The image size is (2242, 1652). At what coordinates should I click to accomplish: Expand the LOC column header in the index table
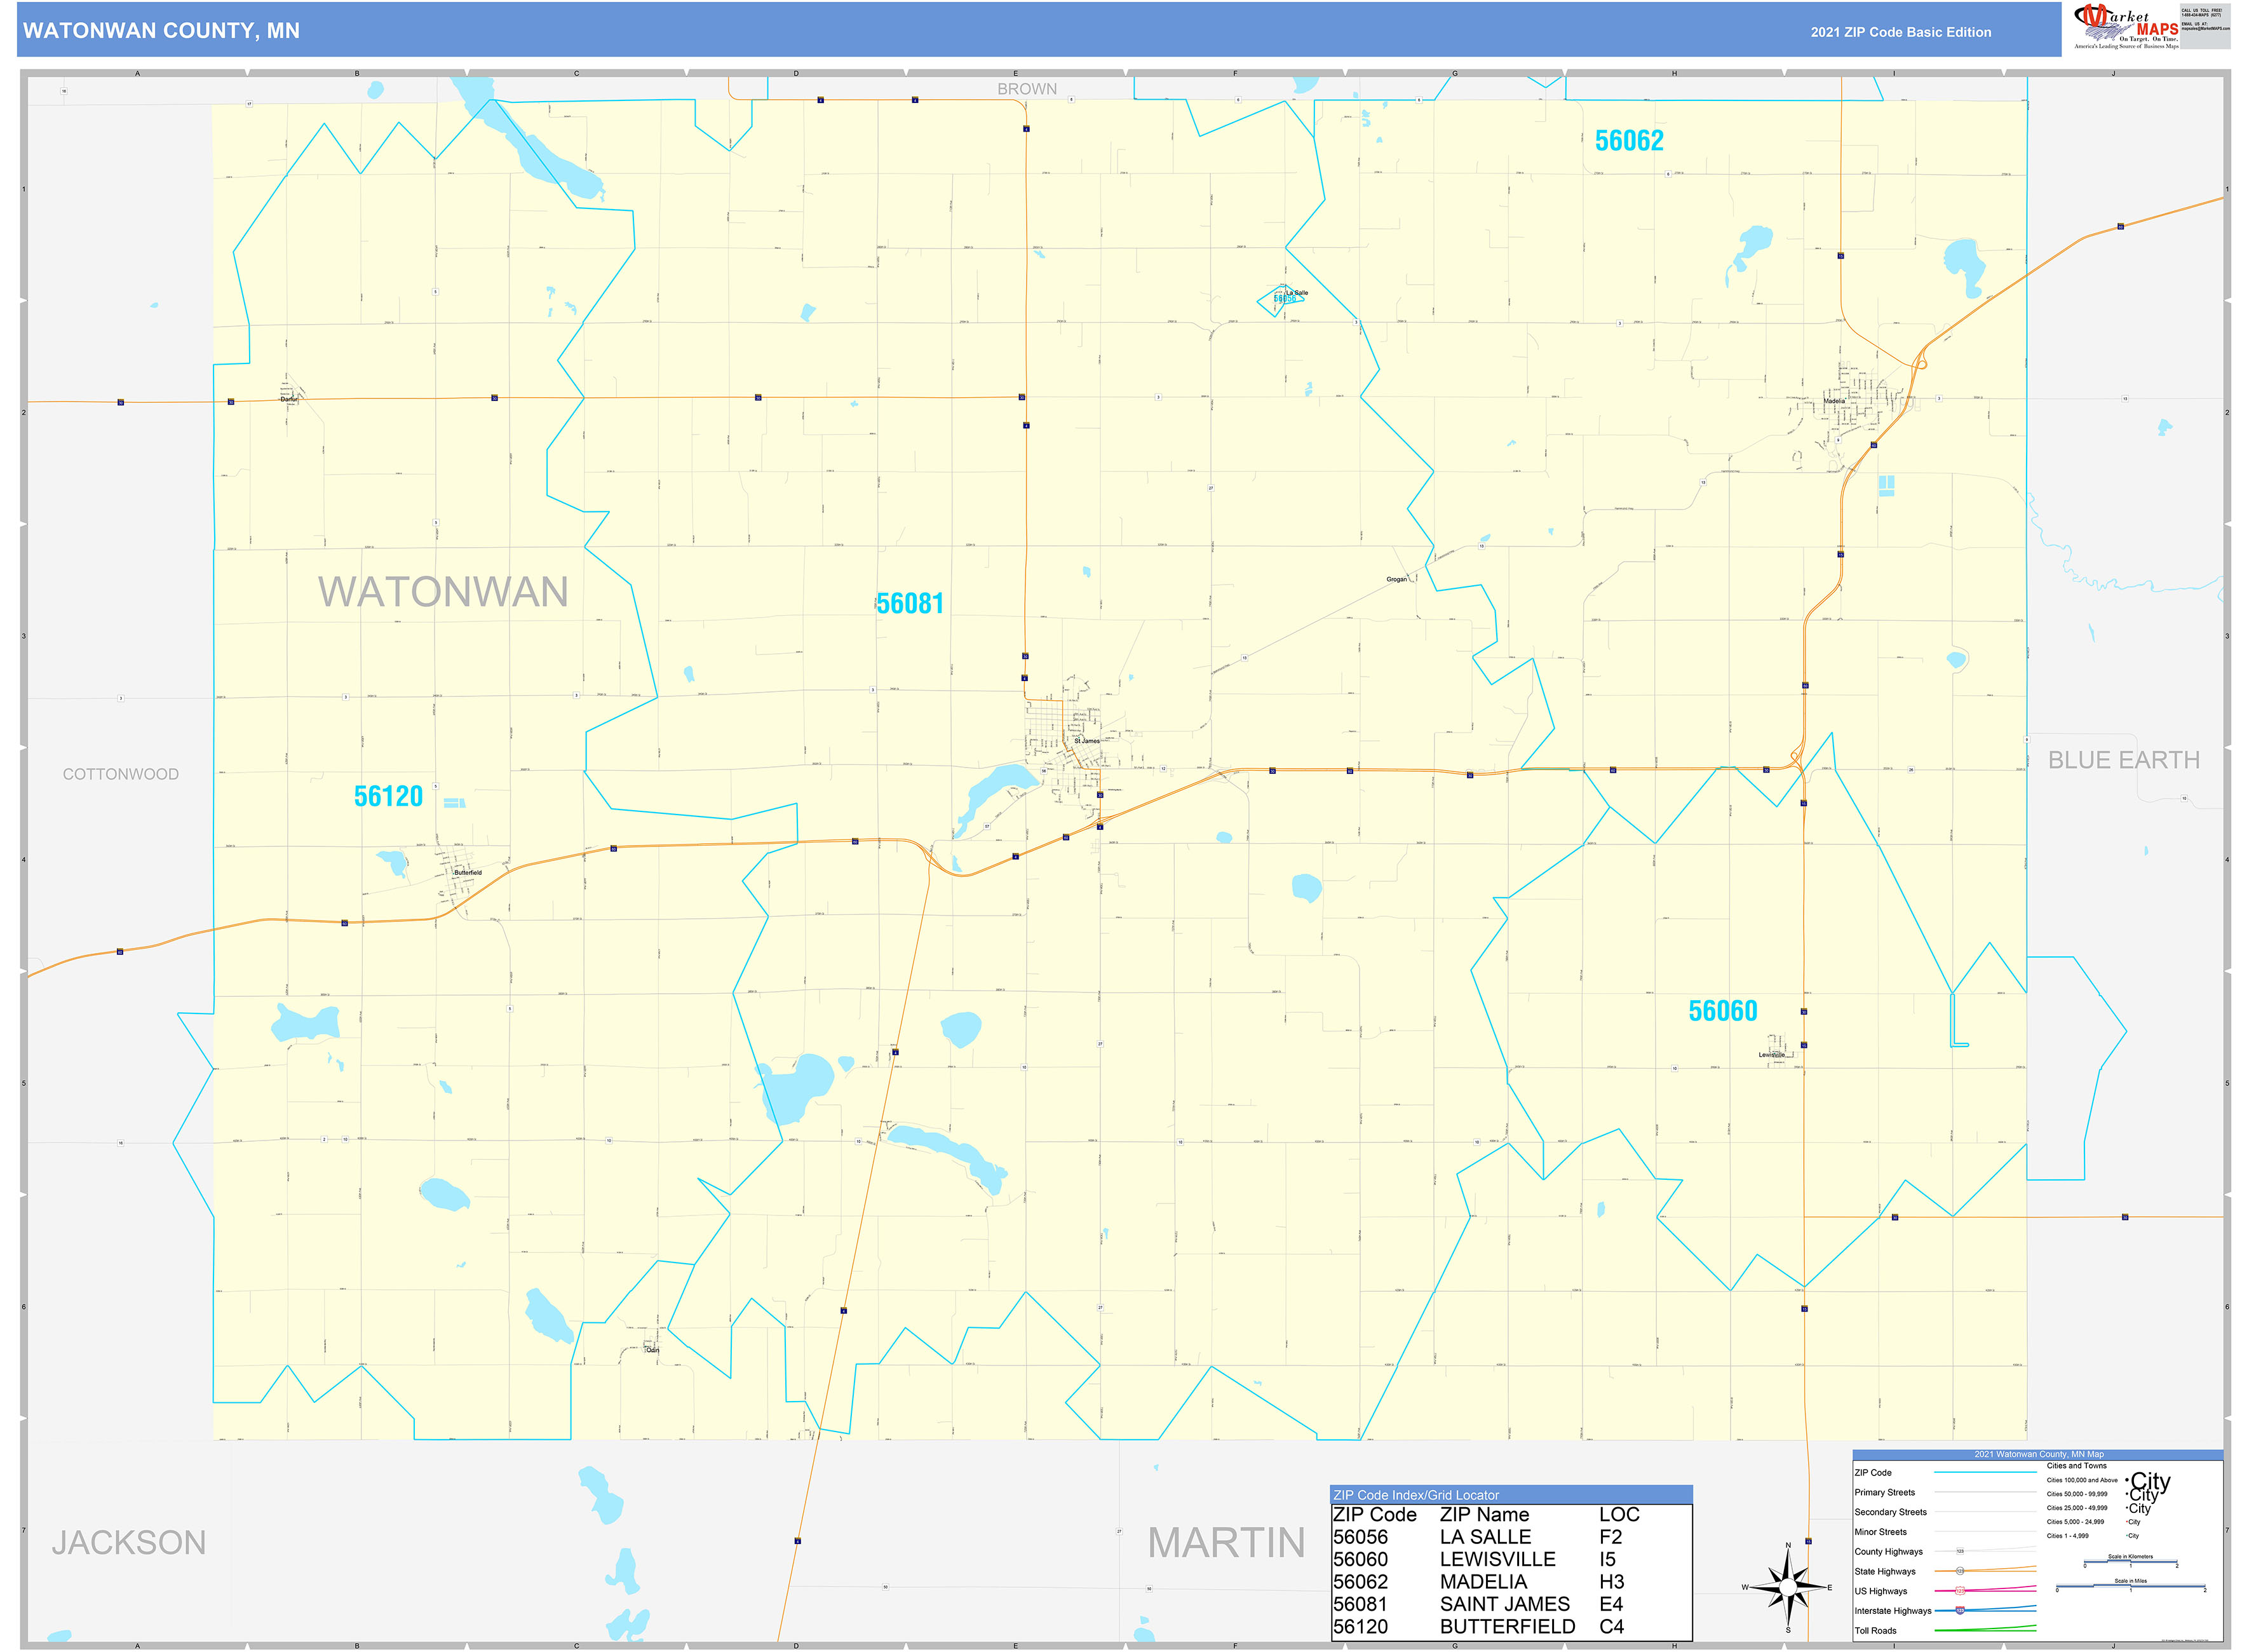[1624, 1514]
